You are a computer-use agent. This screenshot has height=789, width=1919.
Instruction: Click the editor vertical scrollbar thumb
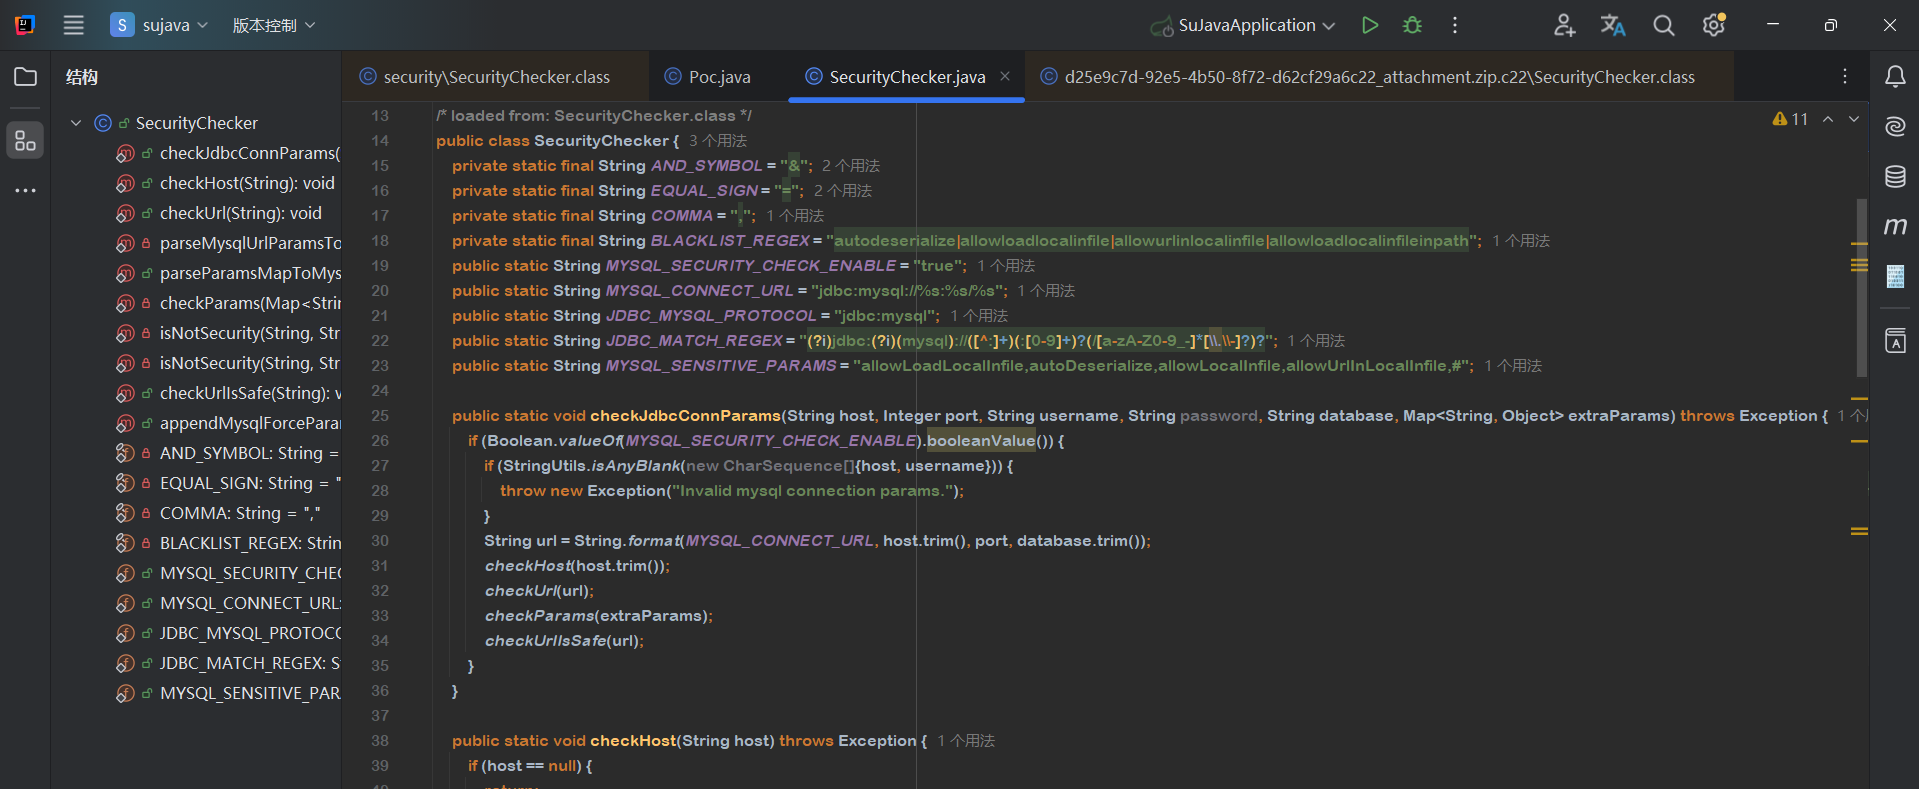click(x=1861, y=287)
